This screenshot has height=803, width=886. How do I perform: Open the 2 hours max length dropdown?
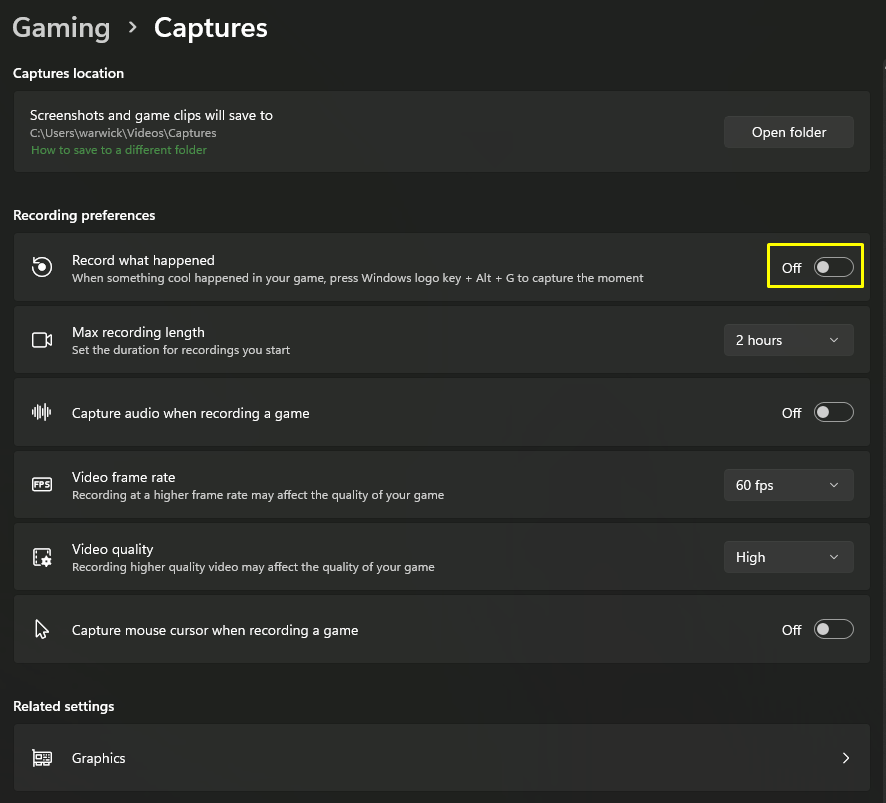coord(788,340)
